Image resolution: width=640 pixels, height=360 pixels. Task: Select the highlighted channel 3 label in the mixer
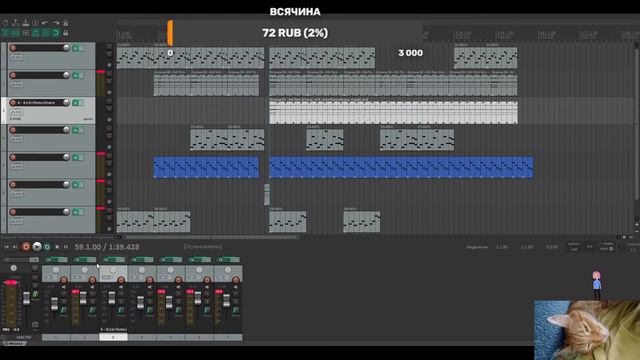[x=113, y=337]
